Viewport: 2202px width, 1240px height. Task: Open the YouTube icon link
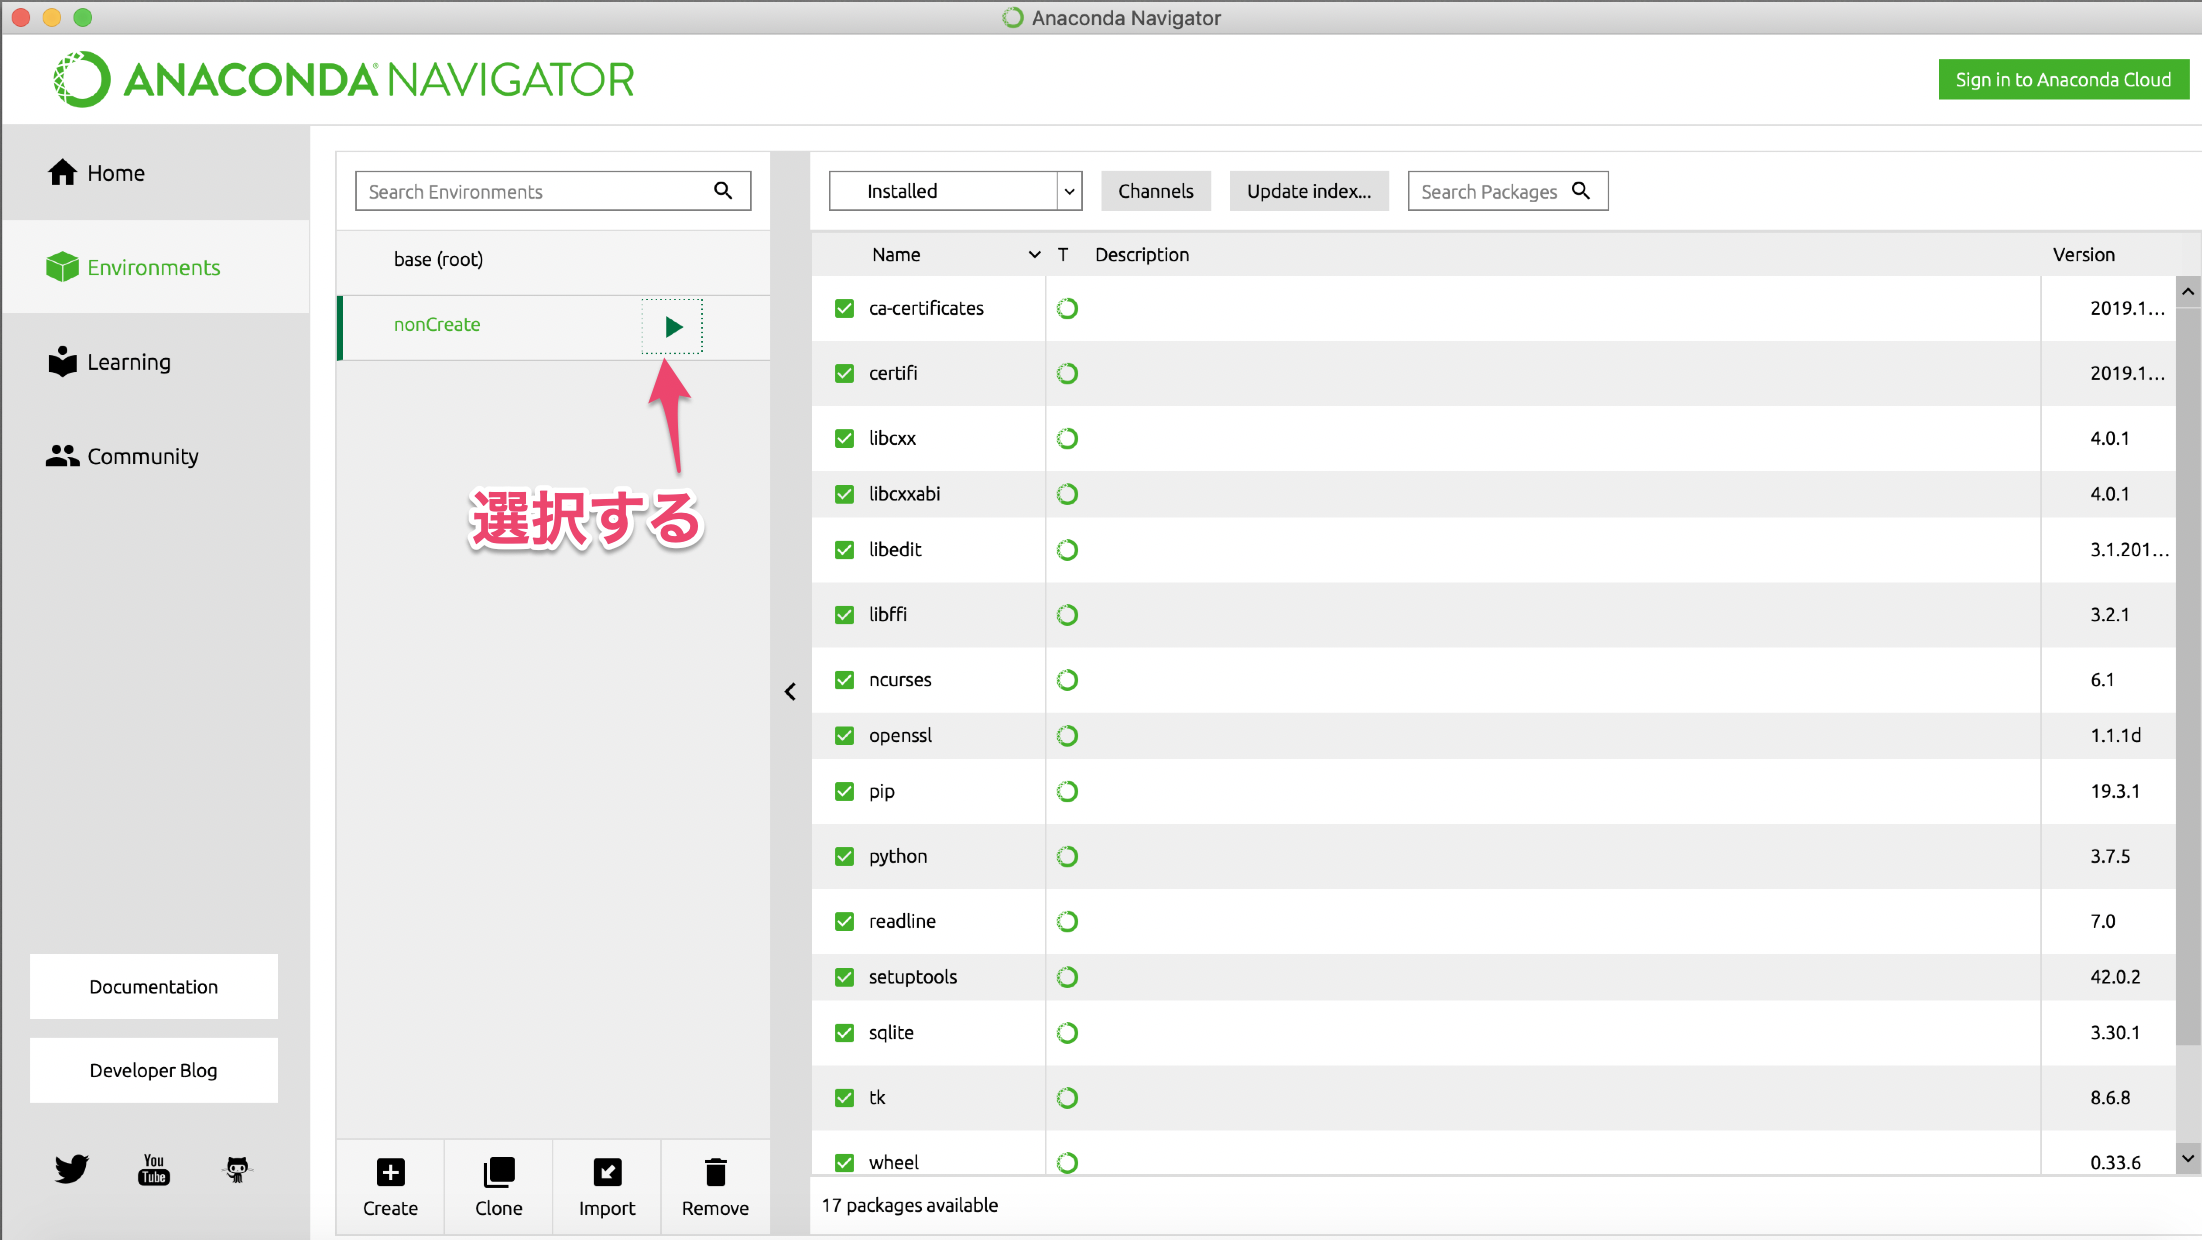[x=153, y=1168]
